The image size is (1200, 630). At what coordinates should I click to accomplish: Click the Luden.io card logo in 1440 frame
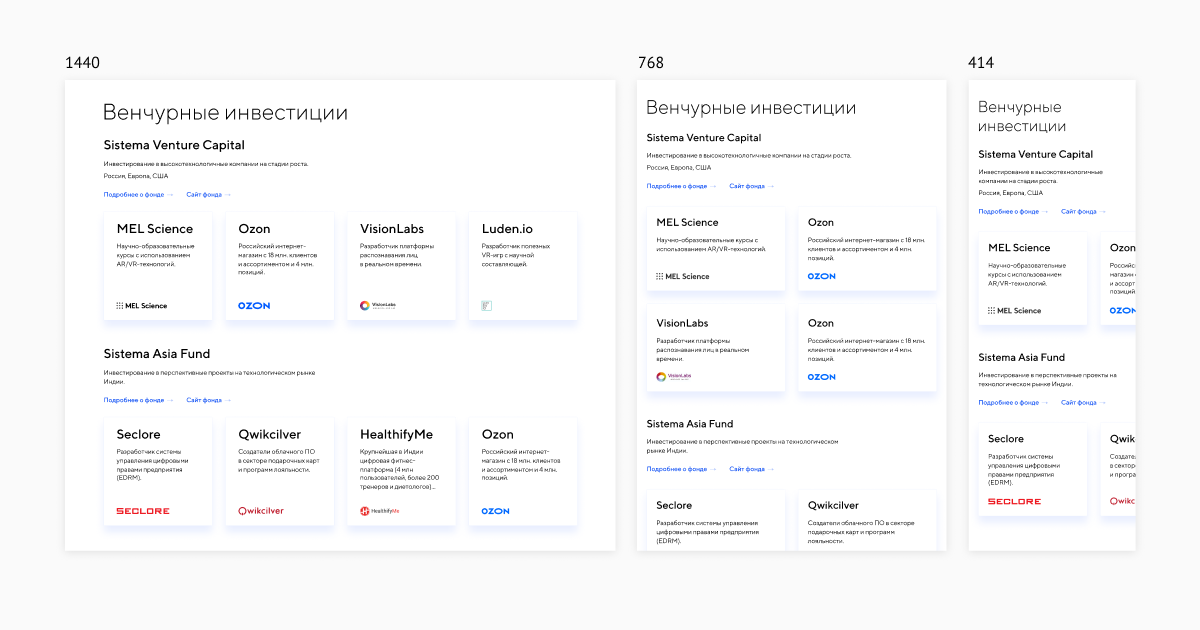[487, 305]
